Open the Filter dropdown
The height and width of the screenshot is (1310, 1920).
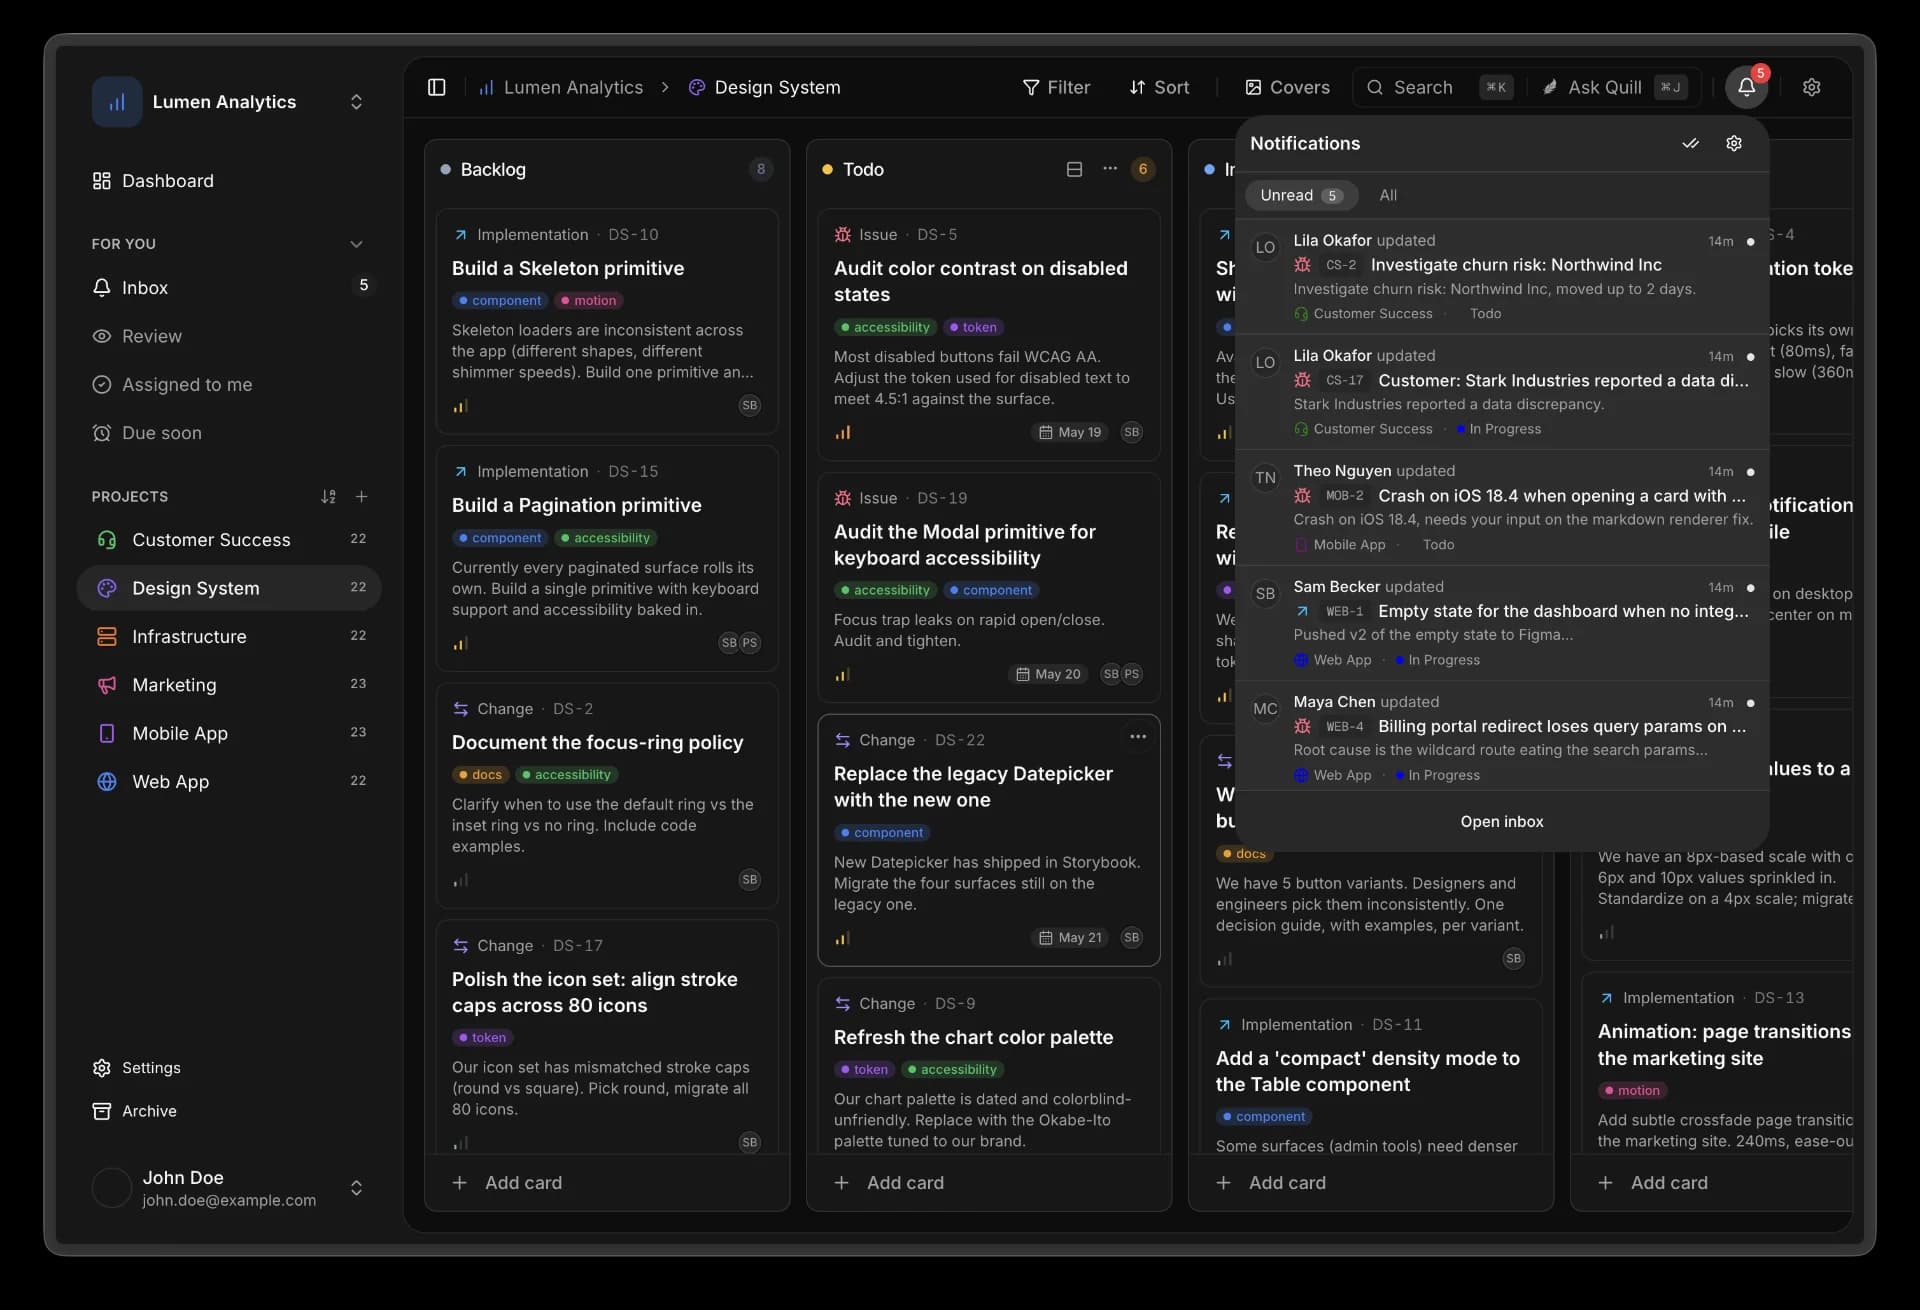coord(1056,87)
